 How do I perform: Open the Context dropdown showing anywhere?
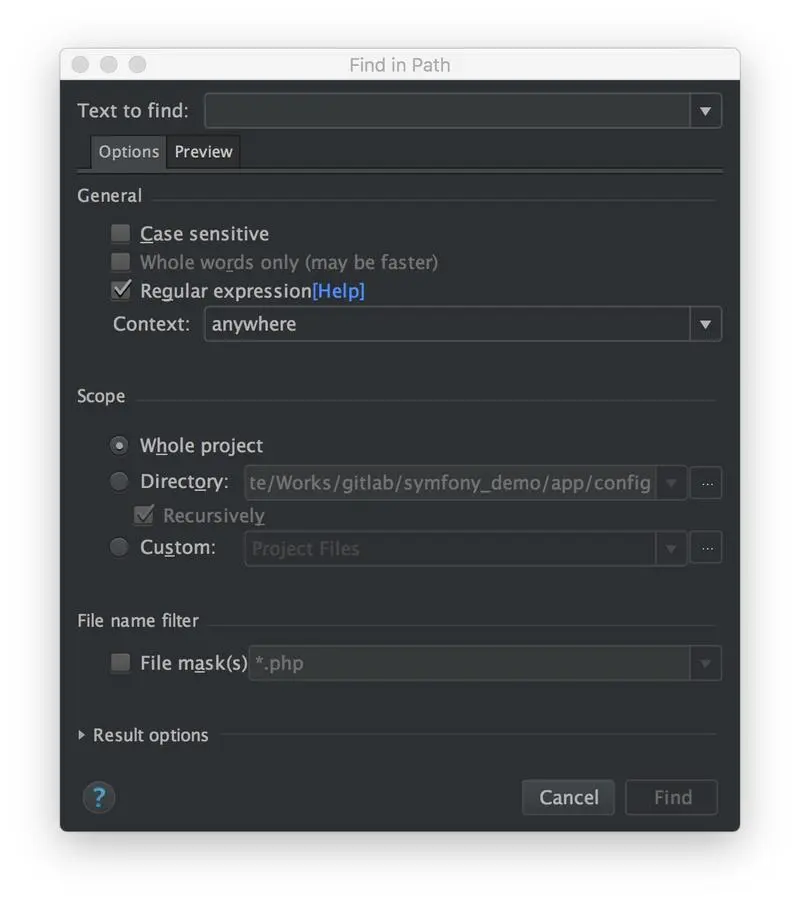coord(705,324)
